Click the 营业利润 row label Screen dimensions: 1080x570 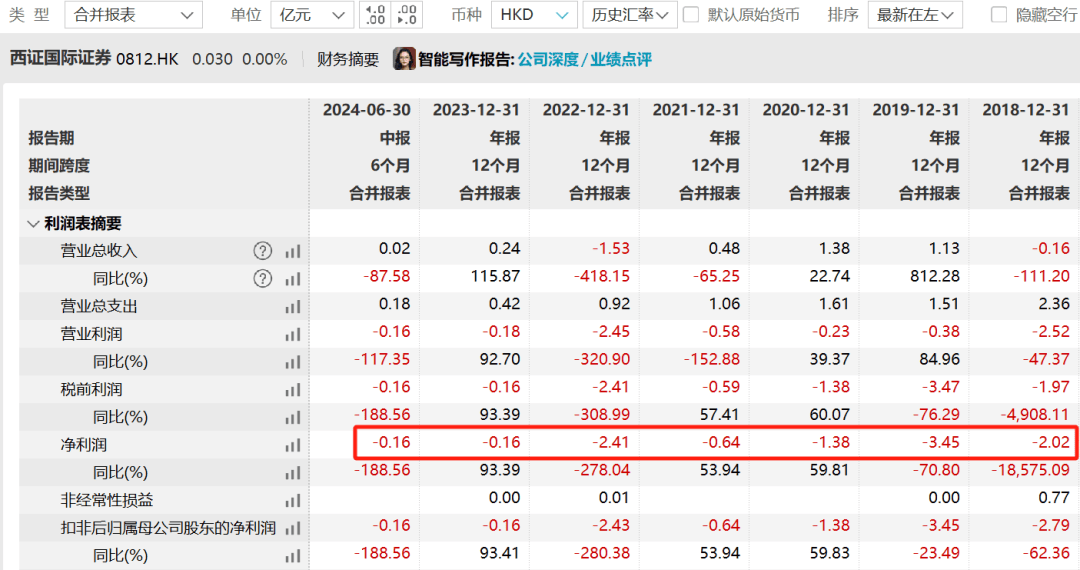pos(91,335)
